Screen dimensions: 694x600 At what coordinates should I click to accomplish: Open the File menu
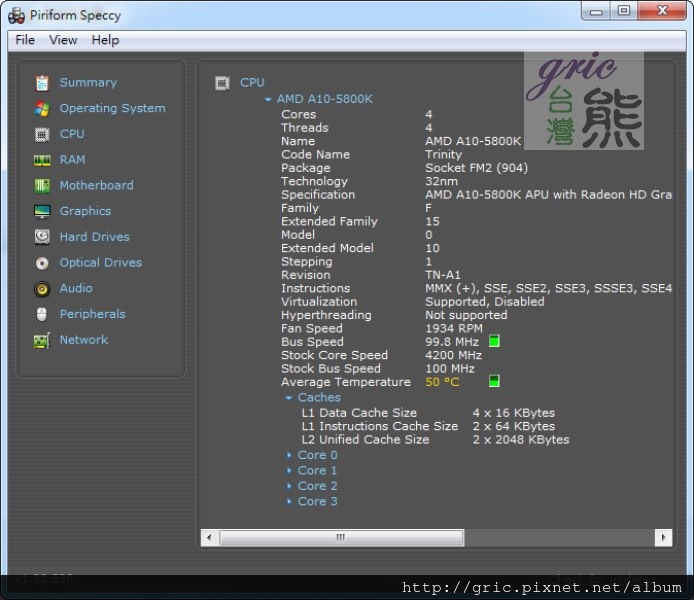25,40
